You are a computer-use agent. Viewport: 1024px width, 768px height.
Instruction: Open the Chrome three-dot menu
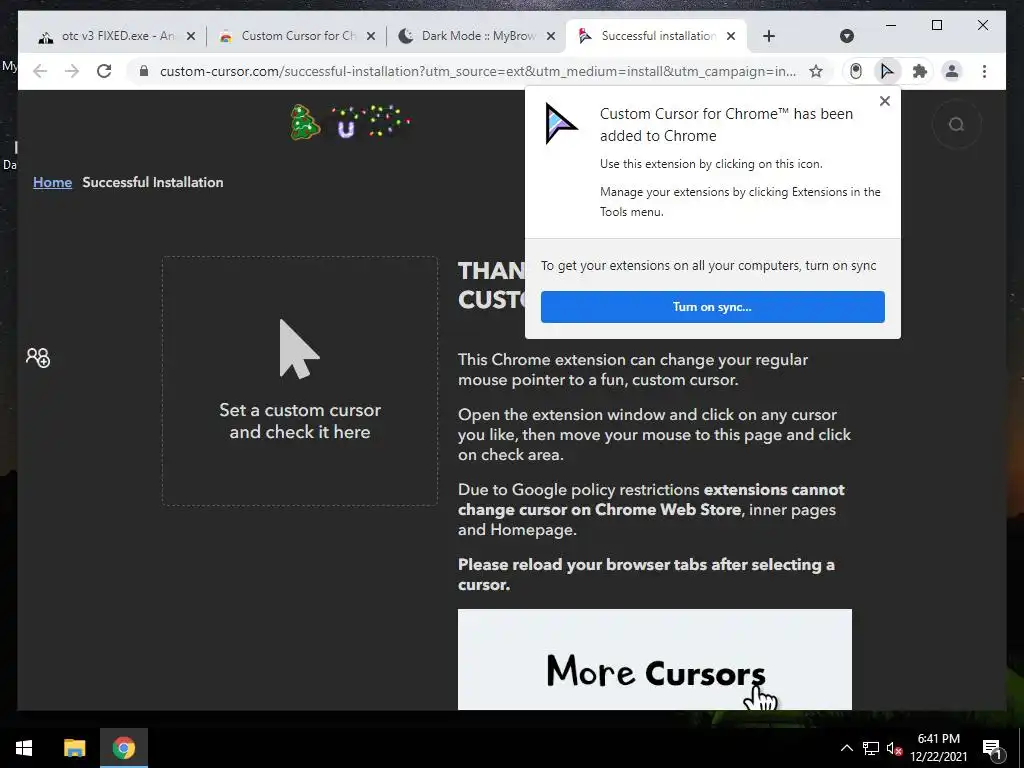click(x=984, y=71)
